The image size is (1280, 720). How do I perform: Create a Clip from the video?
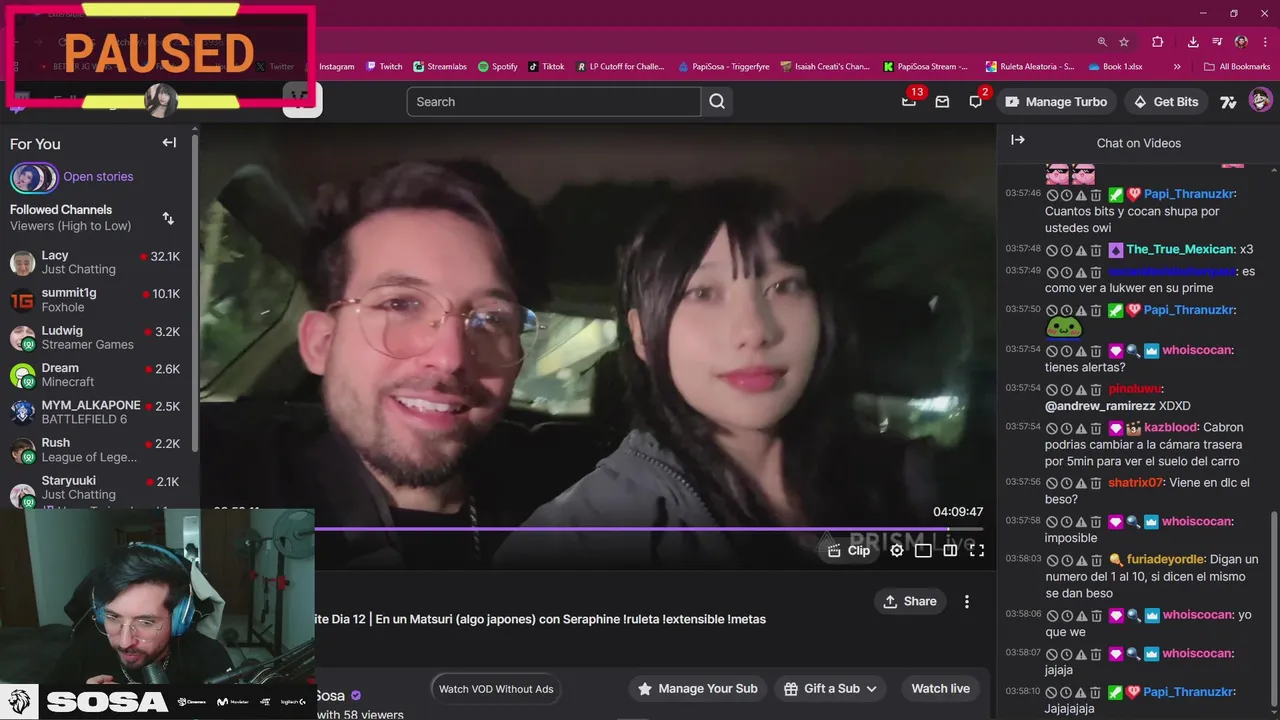(x=849, y=550)
